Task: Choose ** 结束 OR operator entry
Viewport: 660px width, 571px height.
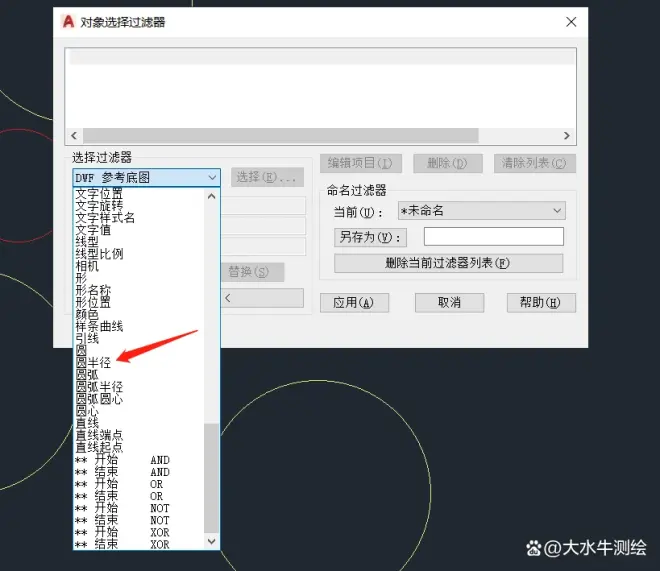Action: (x=119, y=496)
